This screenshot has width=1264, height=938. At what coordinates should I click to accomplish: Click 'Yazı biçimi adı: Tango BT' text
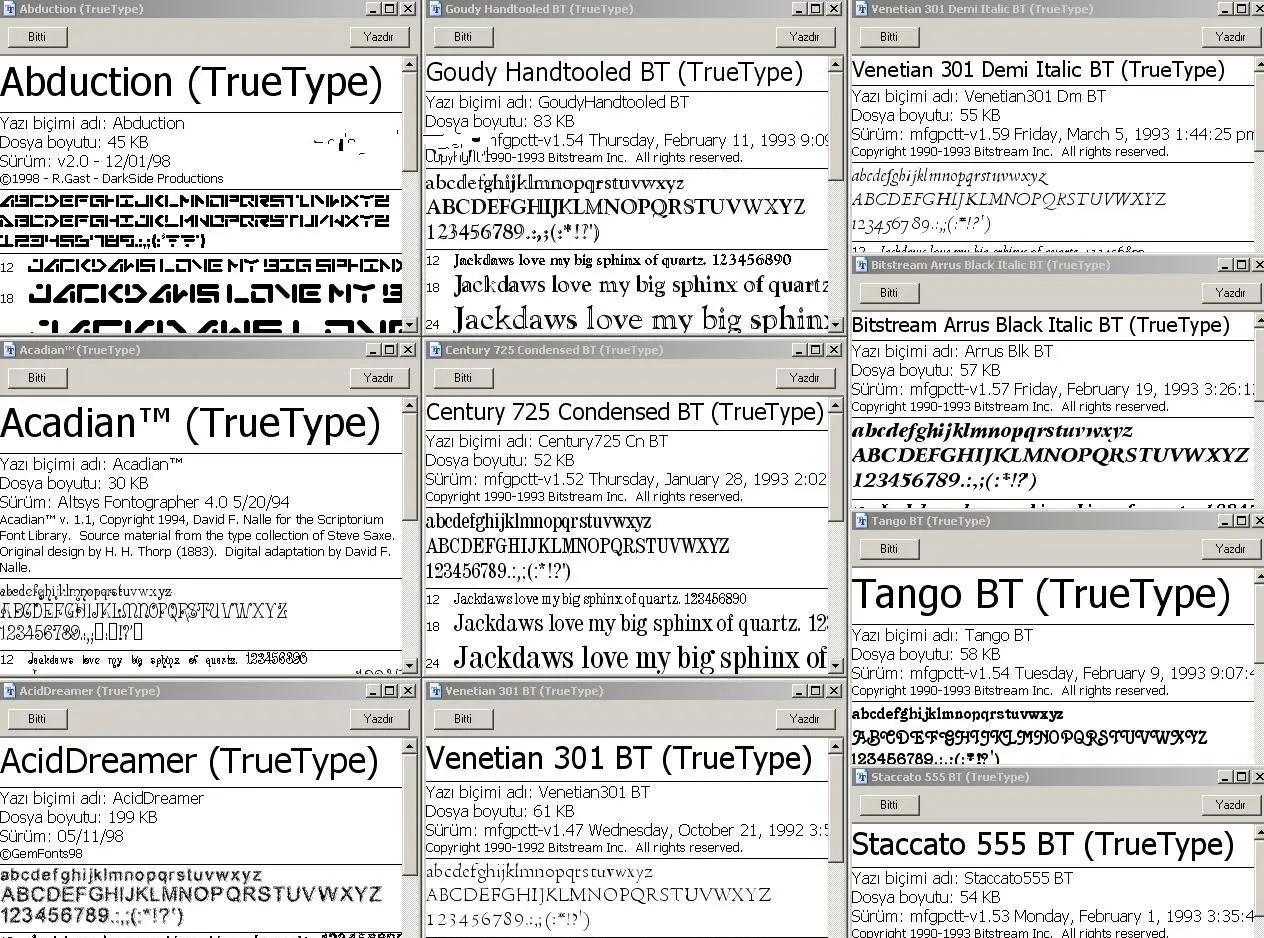coord(942,635)
